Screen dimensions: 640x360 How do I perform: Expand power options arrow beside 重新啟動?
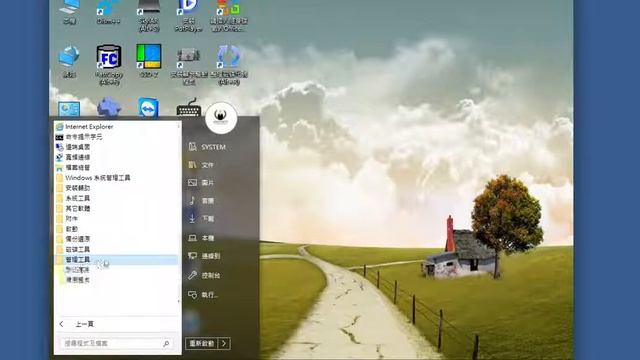pyautogui.click(x=224, y=344)
